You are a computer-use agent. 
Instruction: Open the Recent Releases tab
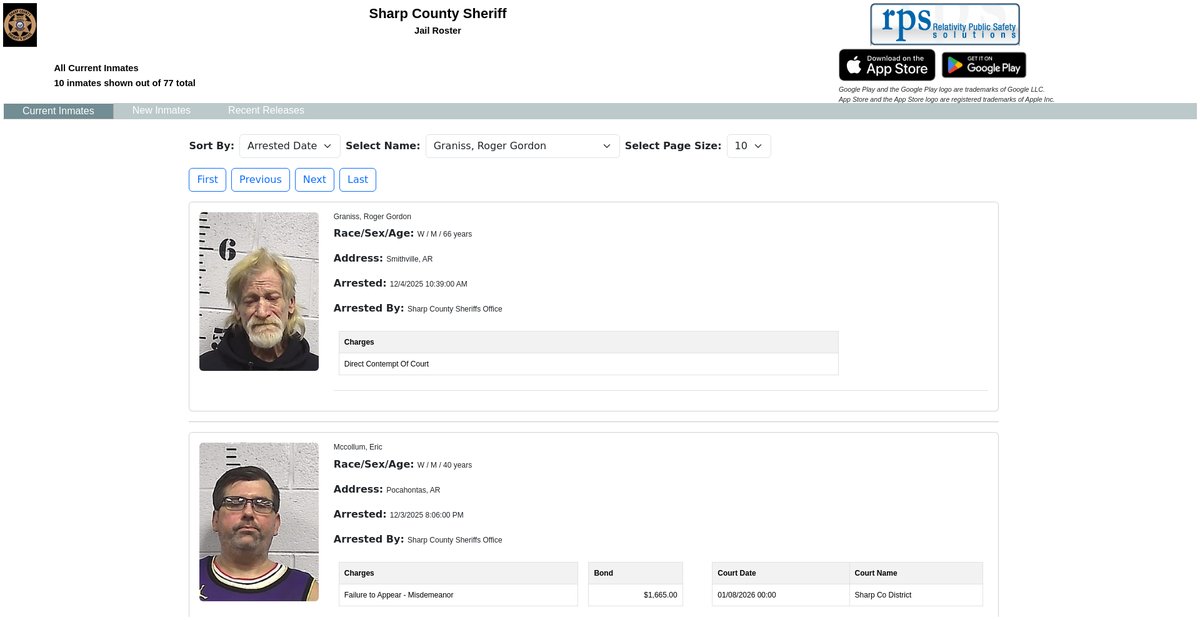pos(266,111)
